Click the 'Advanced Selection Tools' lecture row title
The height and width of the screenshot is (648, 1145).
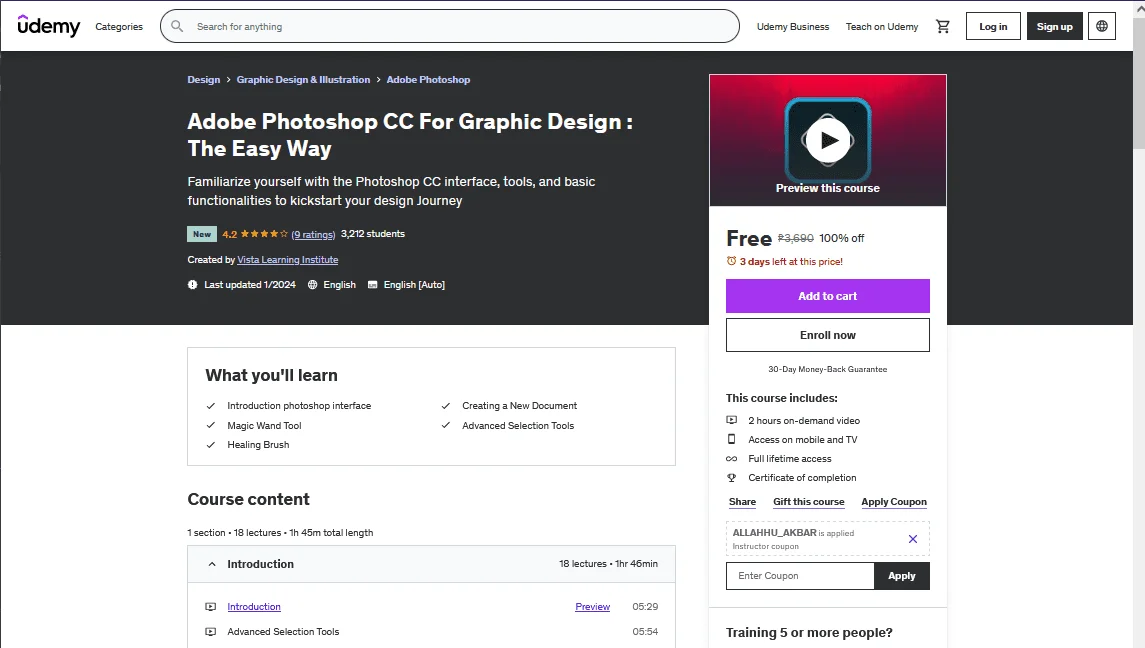pos(283,632)
